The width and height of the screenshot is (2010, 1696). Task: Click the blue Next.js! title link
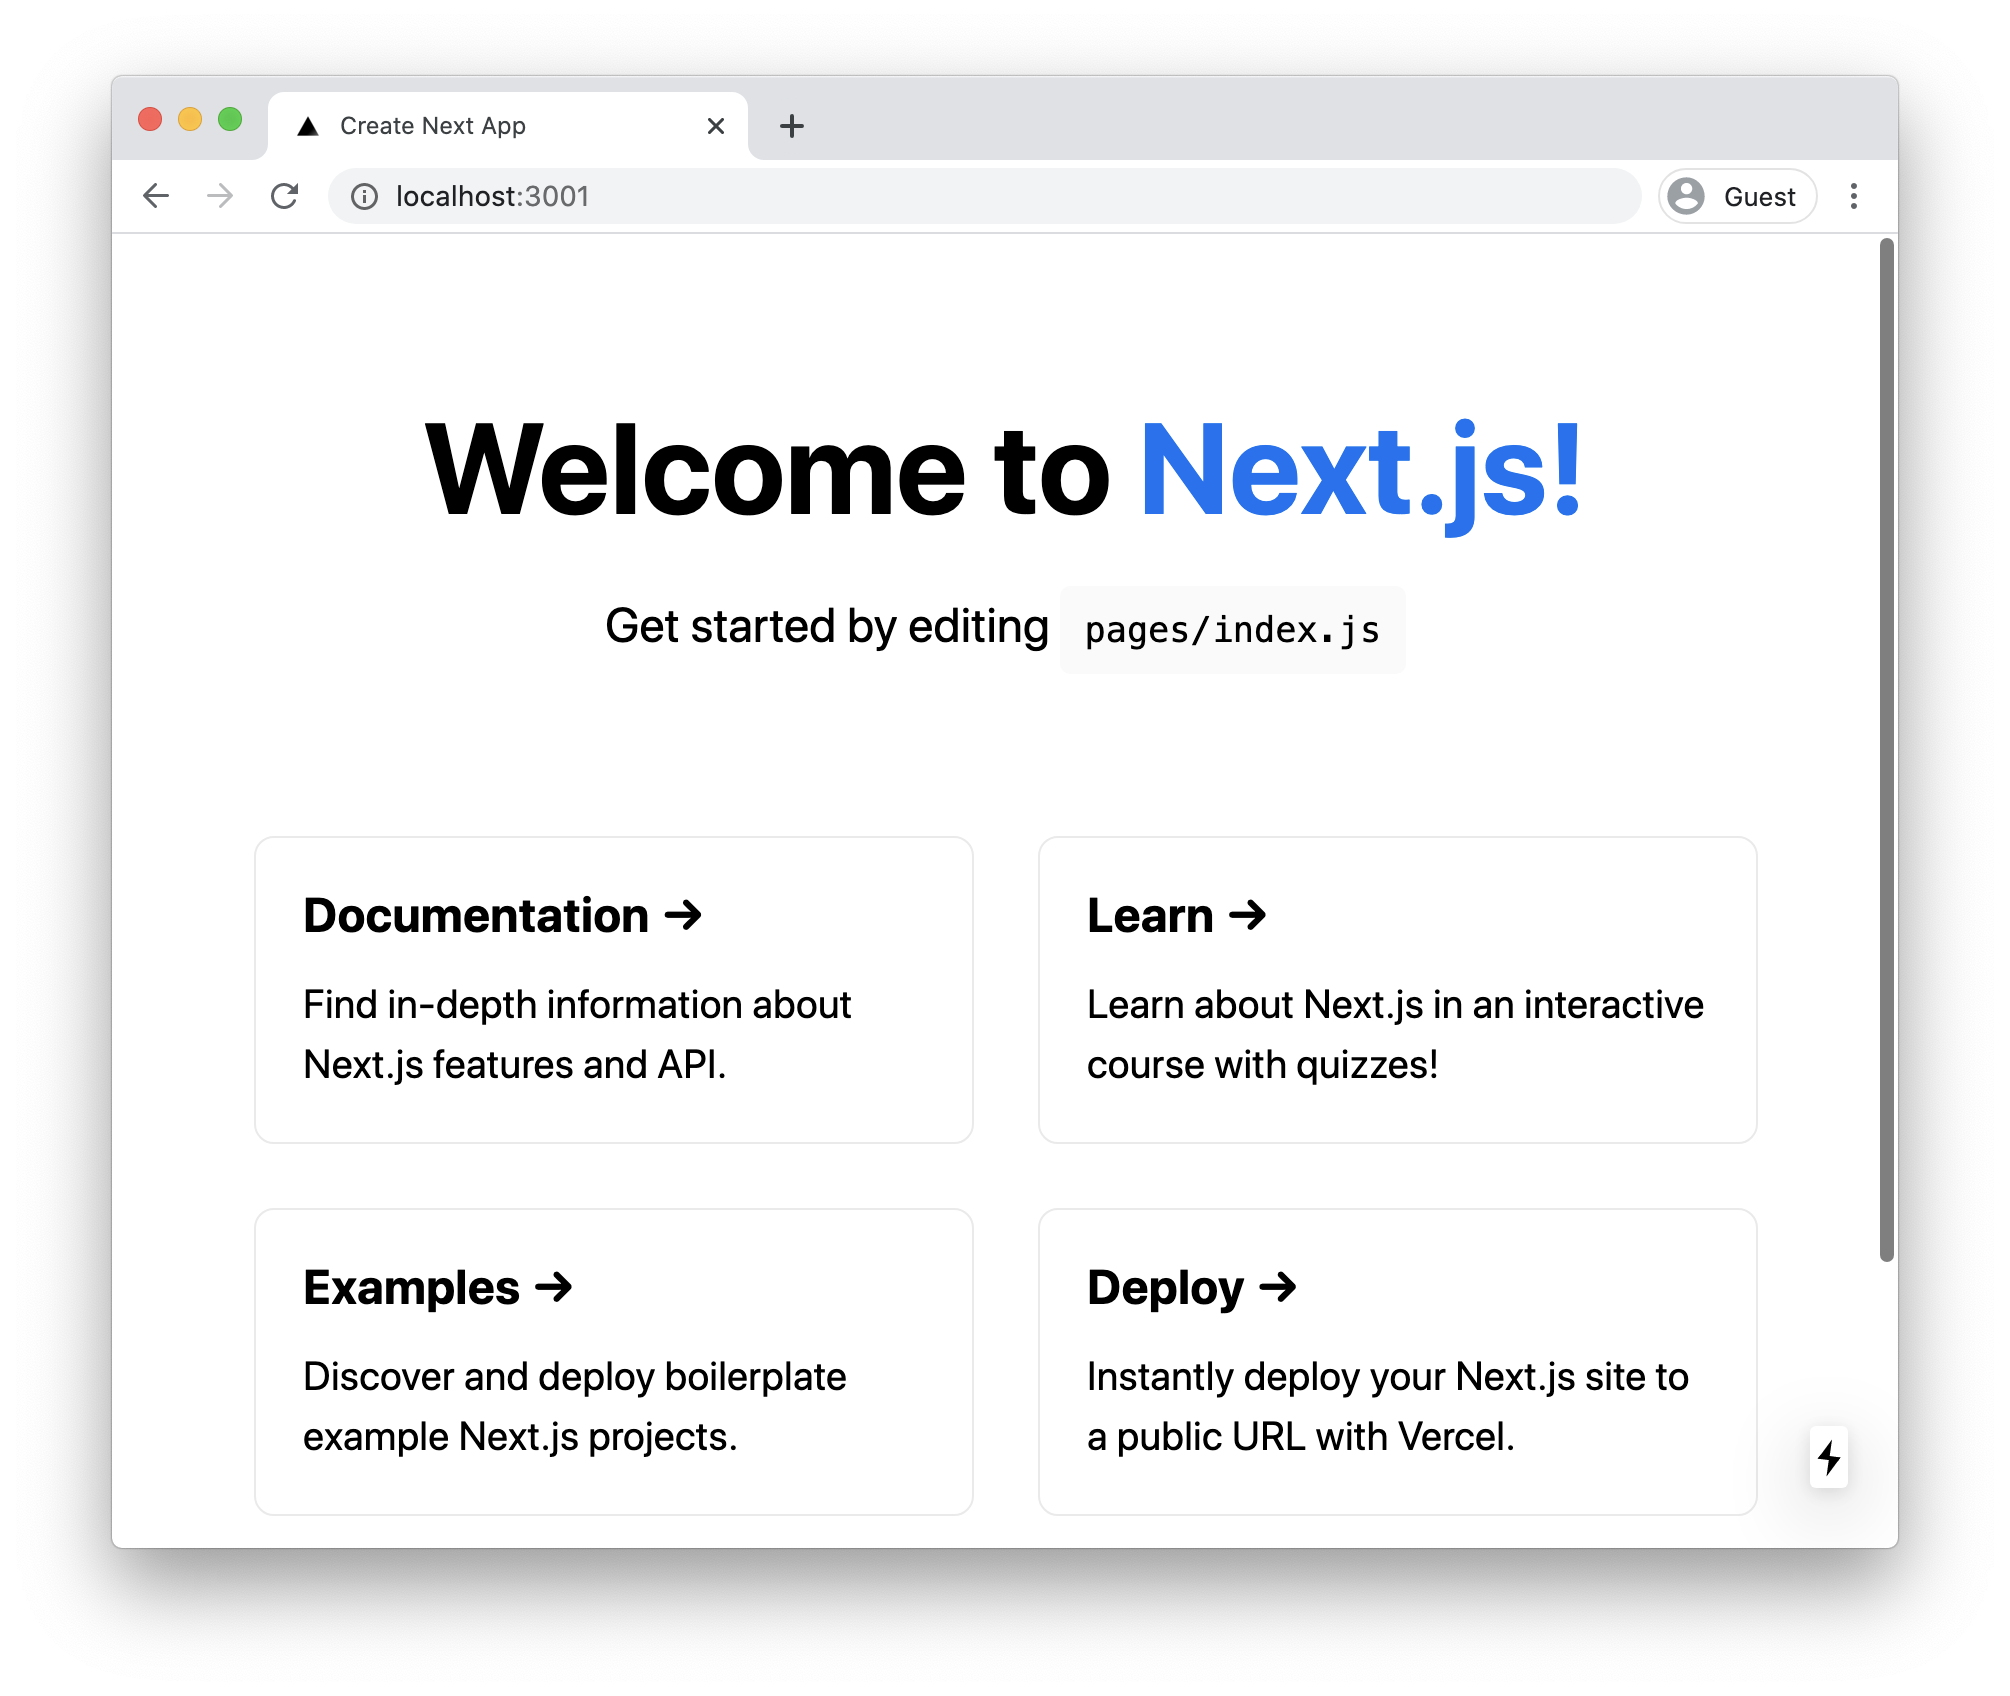(1360, 470)
